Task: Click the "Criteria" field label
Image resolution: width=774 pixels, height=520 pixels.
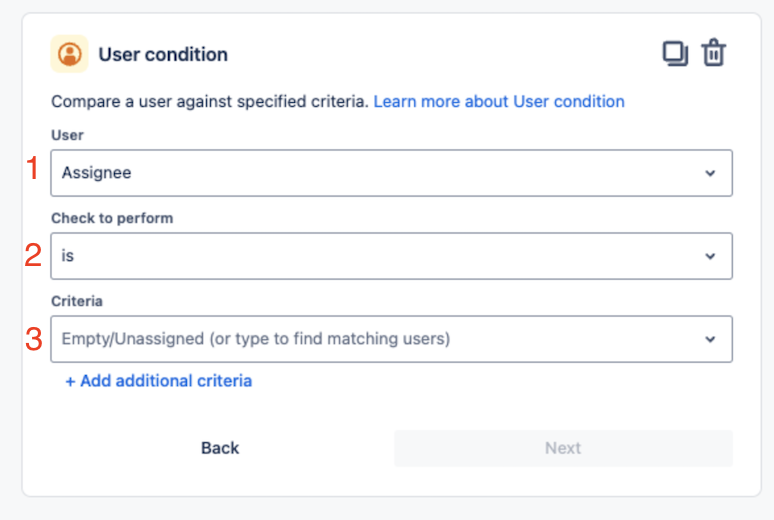Action: (x=77, y=300)
